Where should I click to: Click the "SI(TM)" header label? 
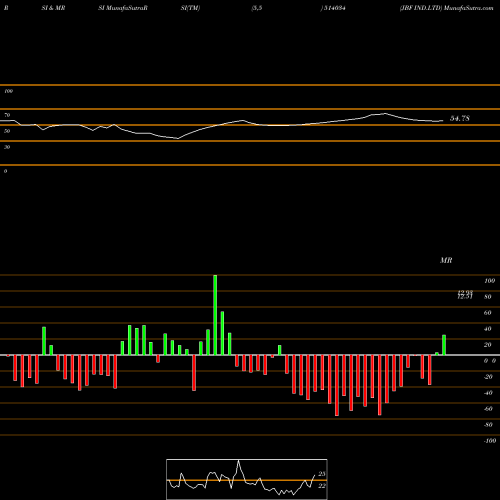tap(190, 8)
